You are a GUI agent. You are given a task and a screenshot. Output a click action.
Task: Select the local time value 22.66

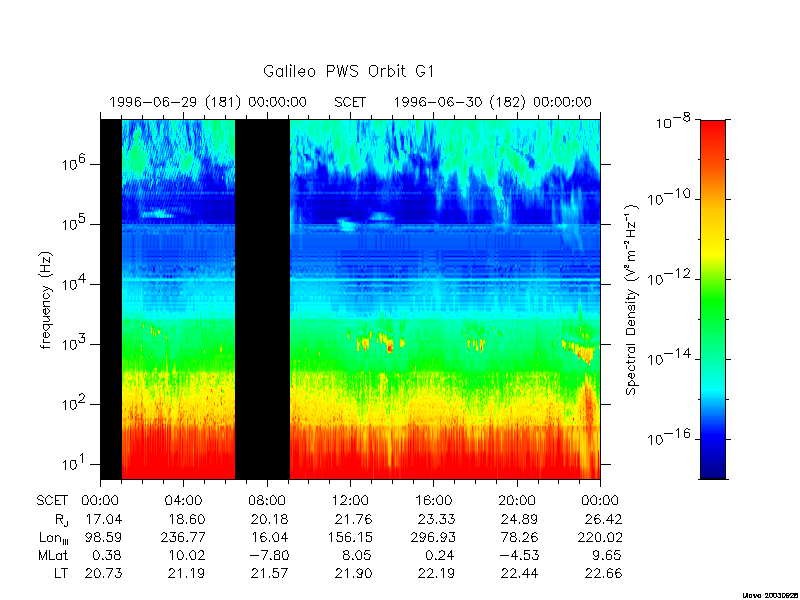pos(603,573)
